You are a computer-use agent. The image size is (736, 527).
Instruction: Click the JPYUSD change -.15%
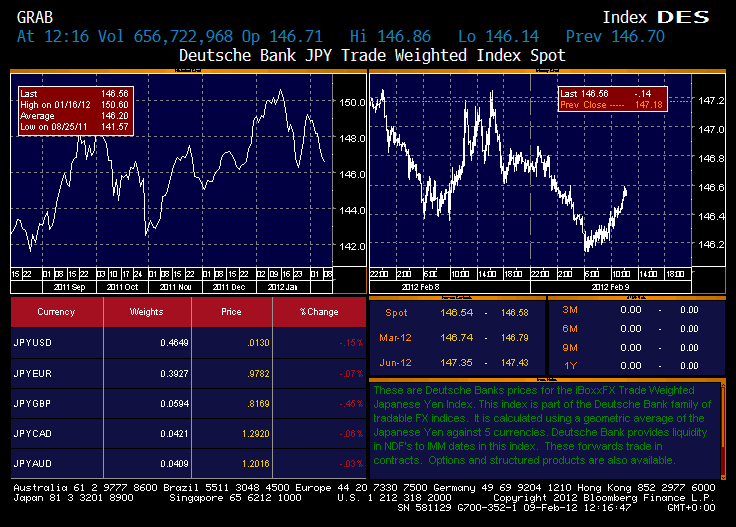click(351, 343)
